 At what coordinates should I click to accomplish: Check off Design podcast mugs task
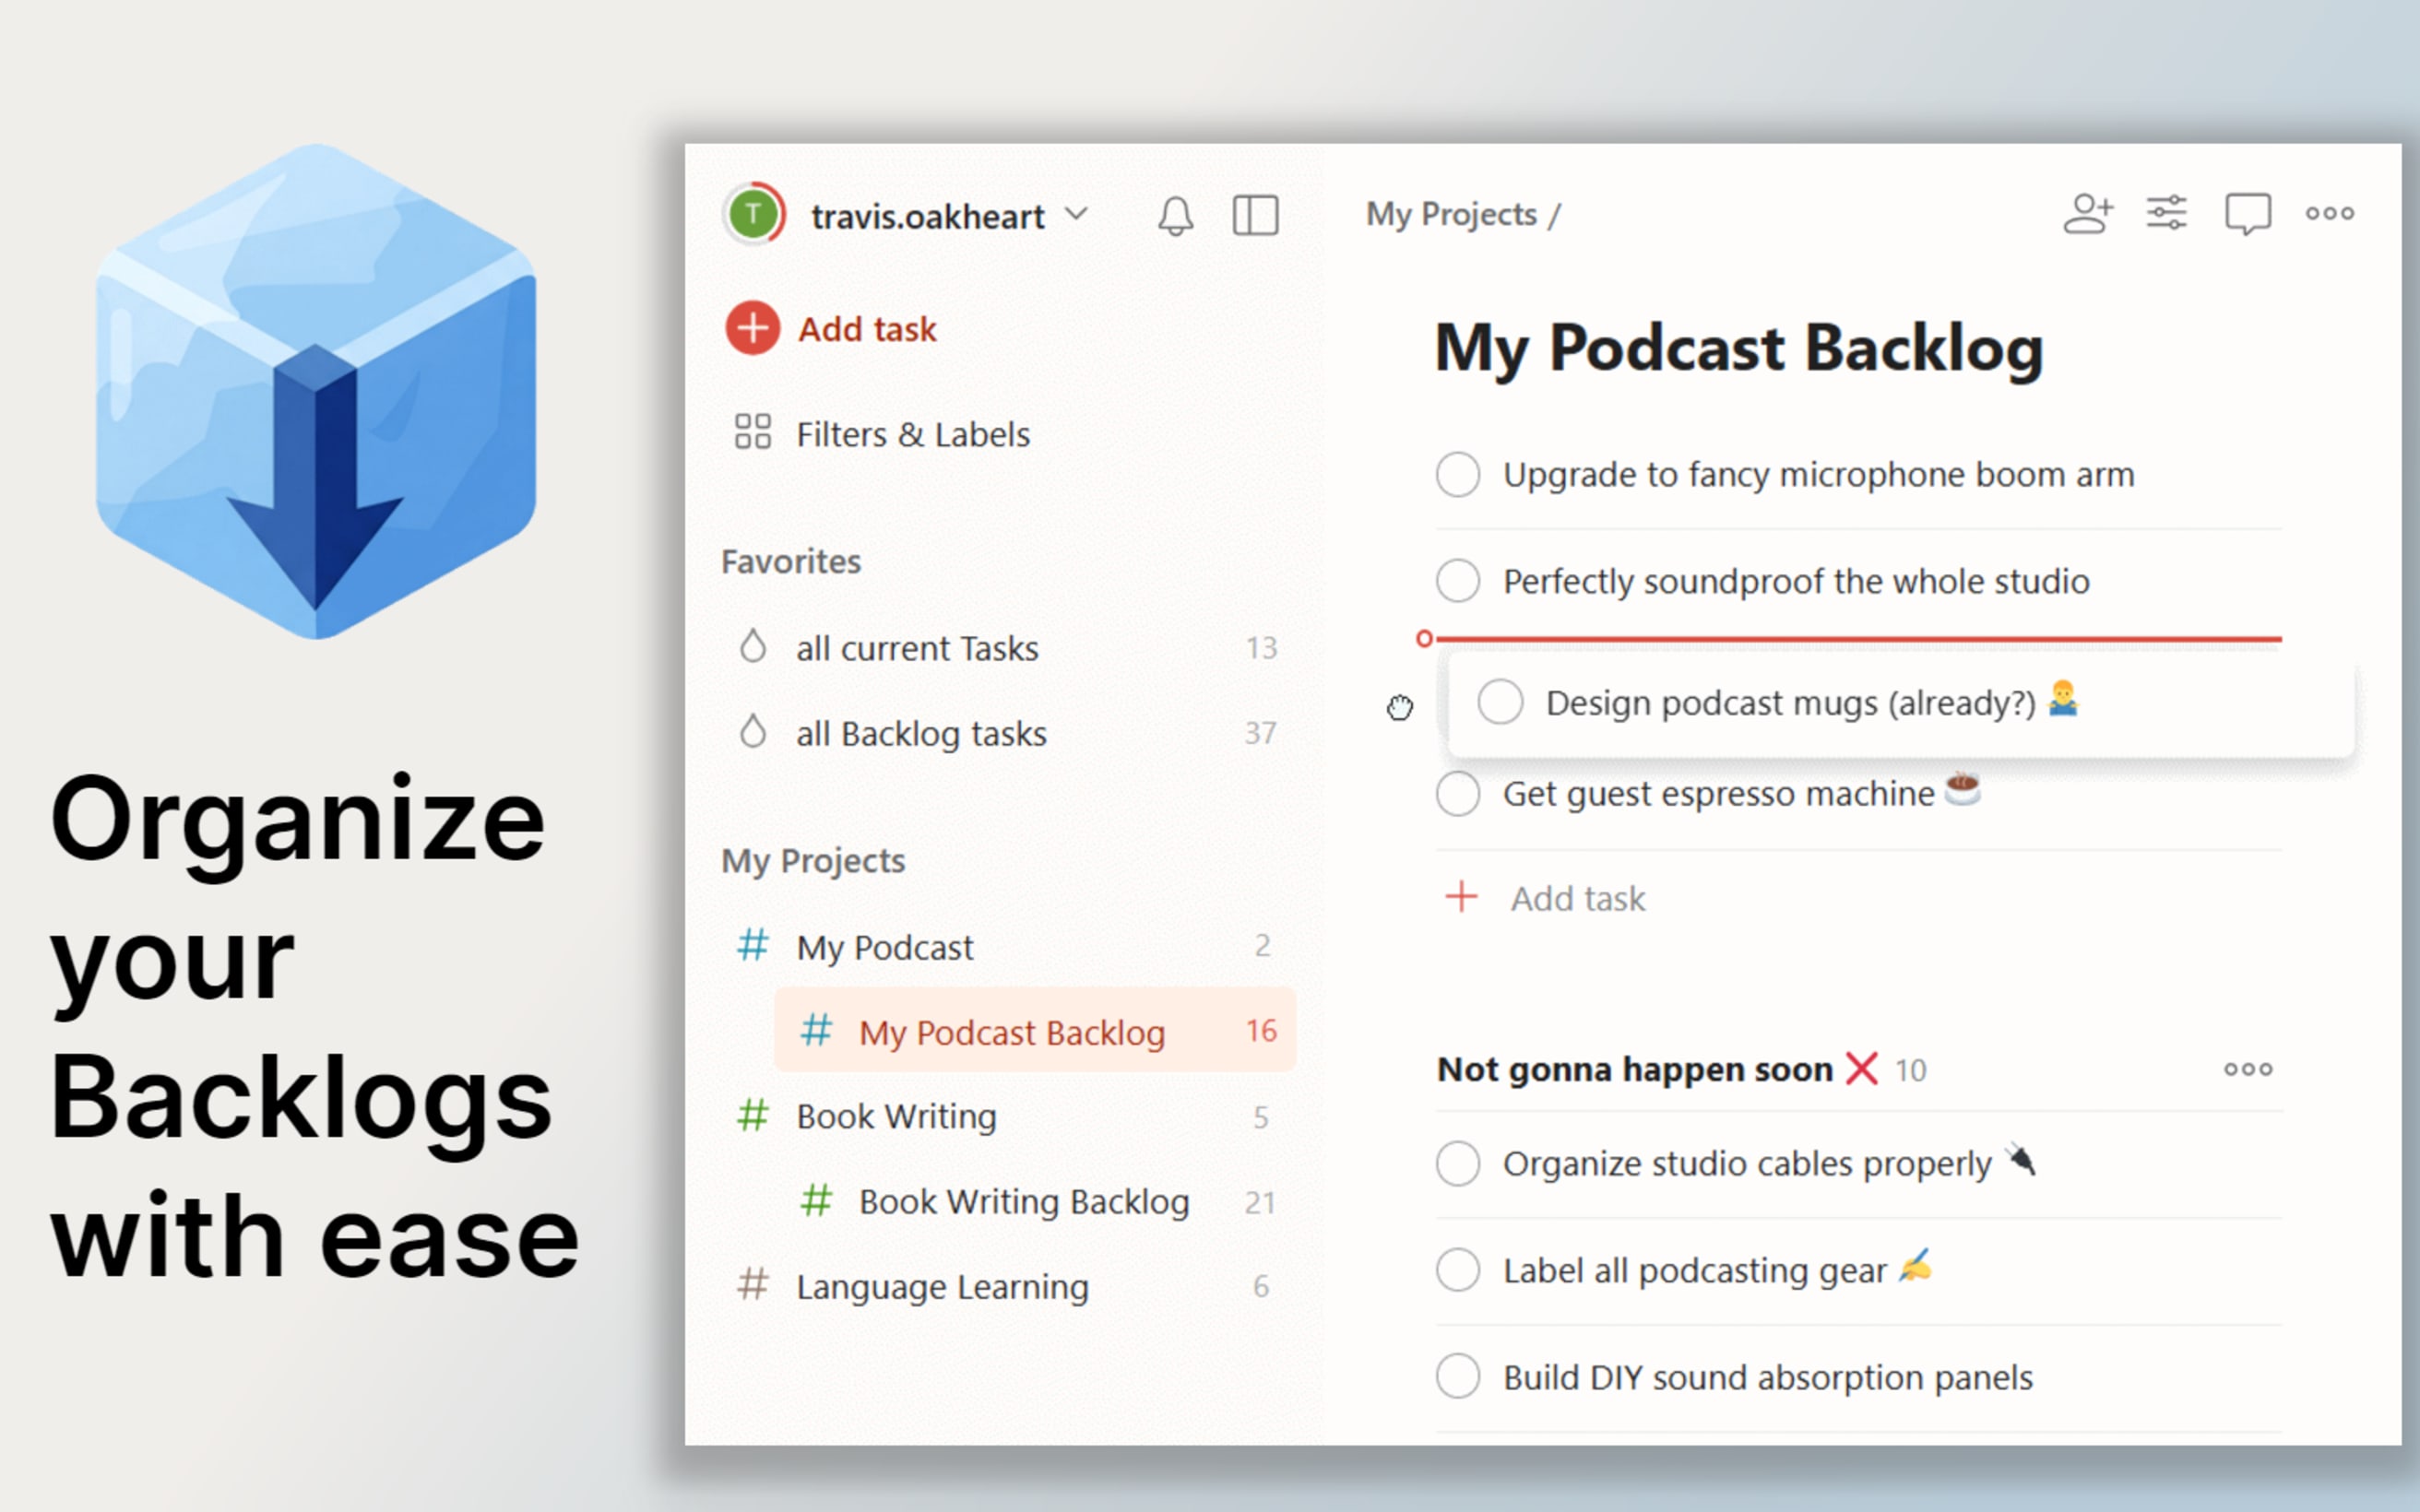[1500, 702]
